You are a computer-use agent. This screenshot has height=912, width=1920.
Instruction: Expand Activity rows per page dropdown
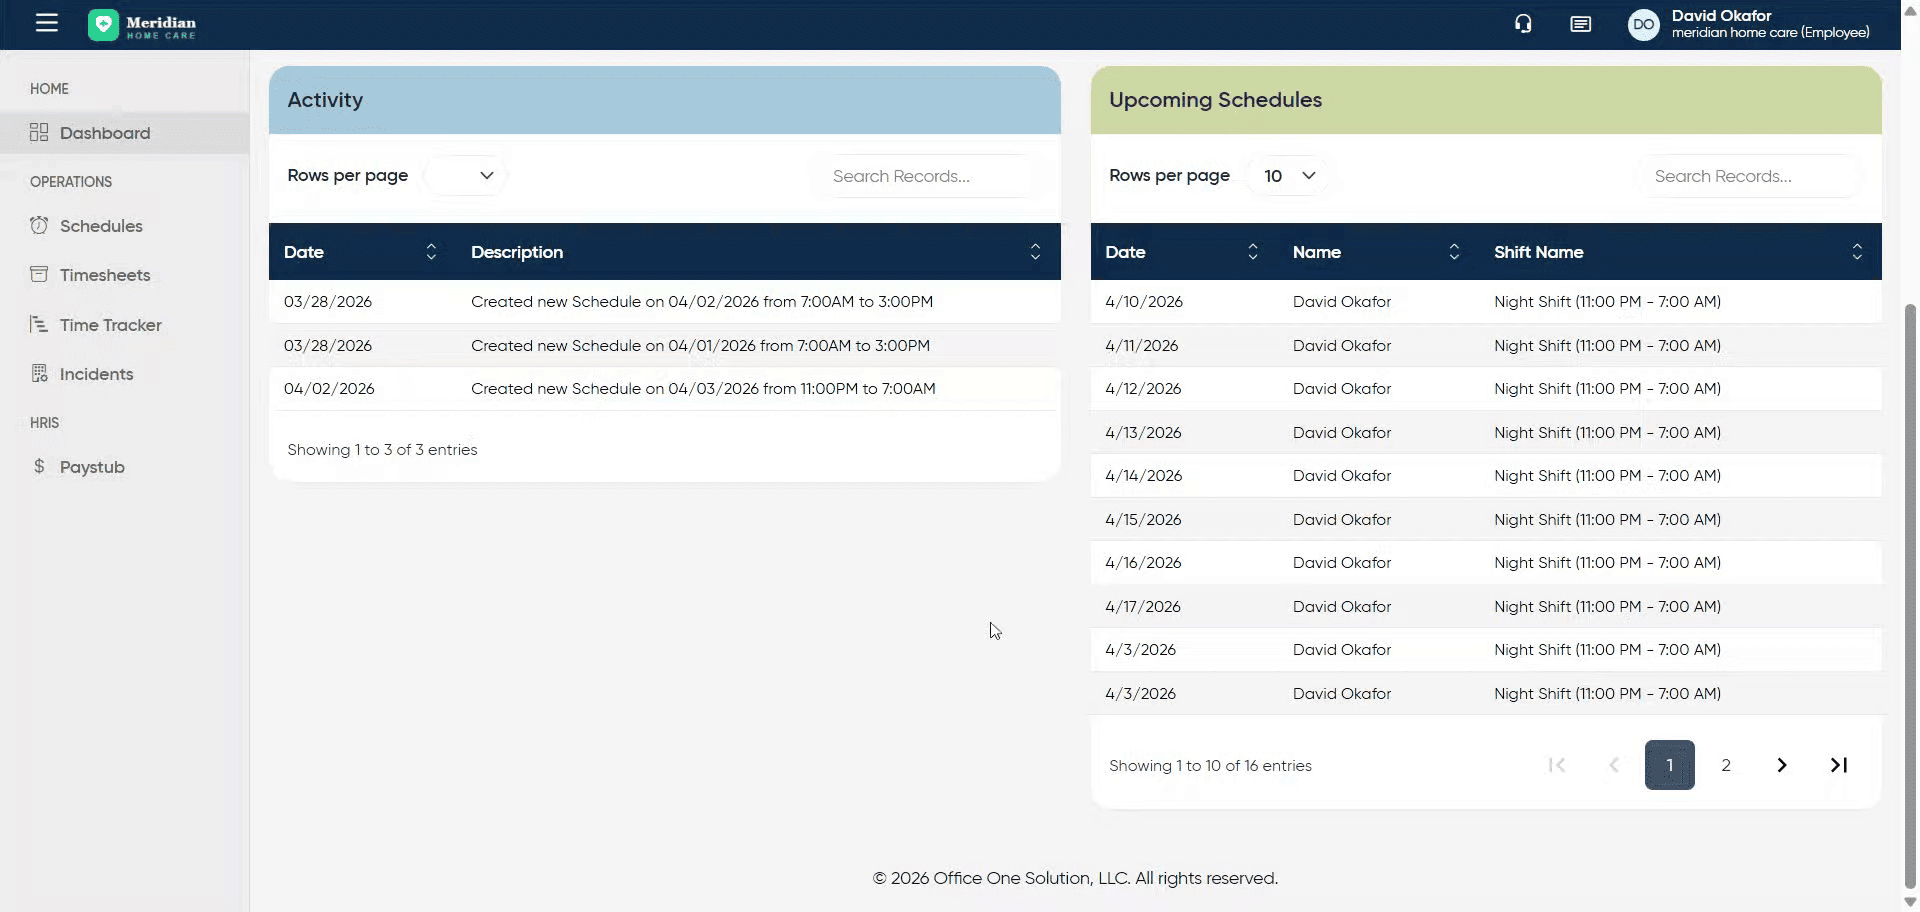coord(465,176)
